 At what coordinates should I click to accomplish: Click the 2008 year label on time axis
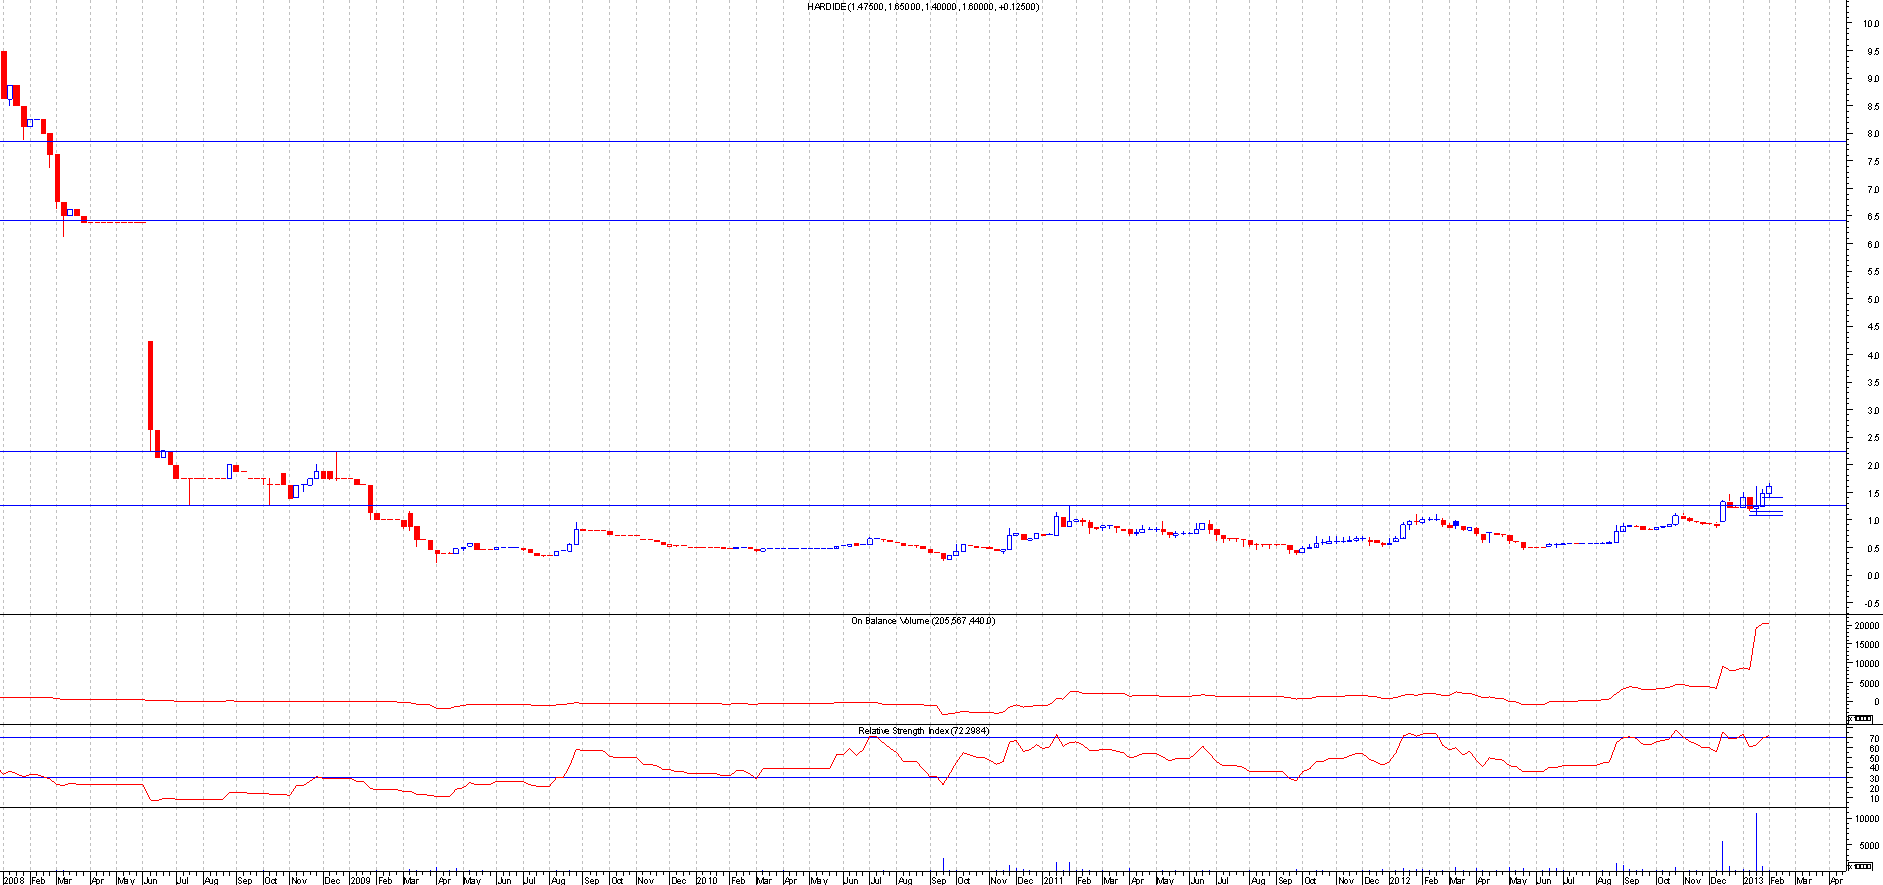pos(14,880)
